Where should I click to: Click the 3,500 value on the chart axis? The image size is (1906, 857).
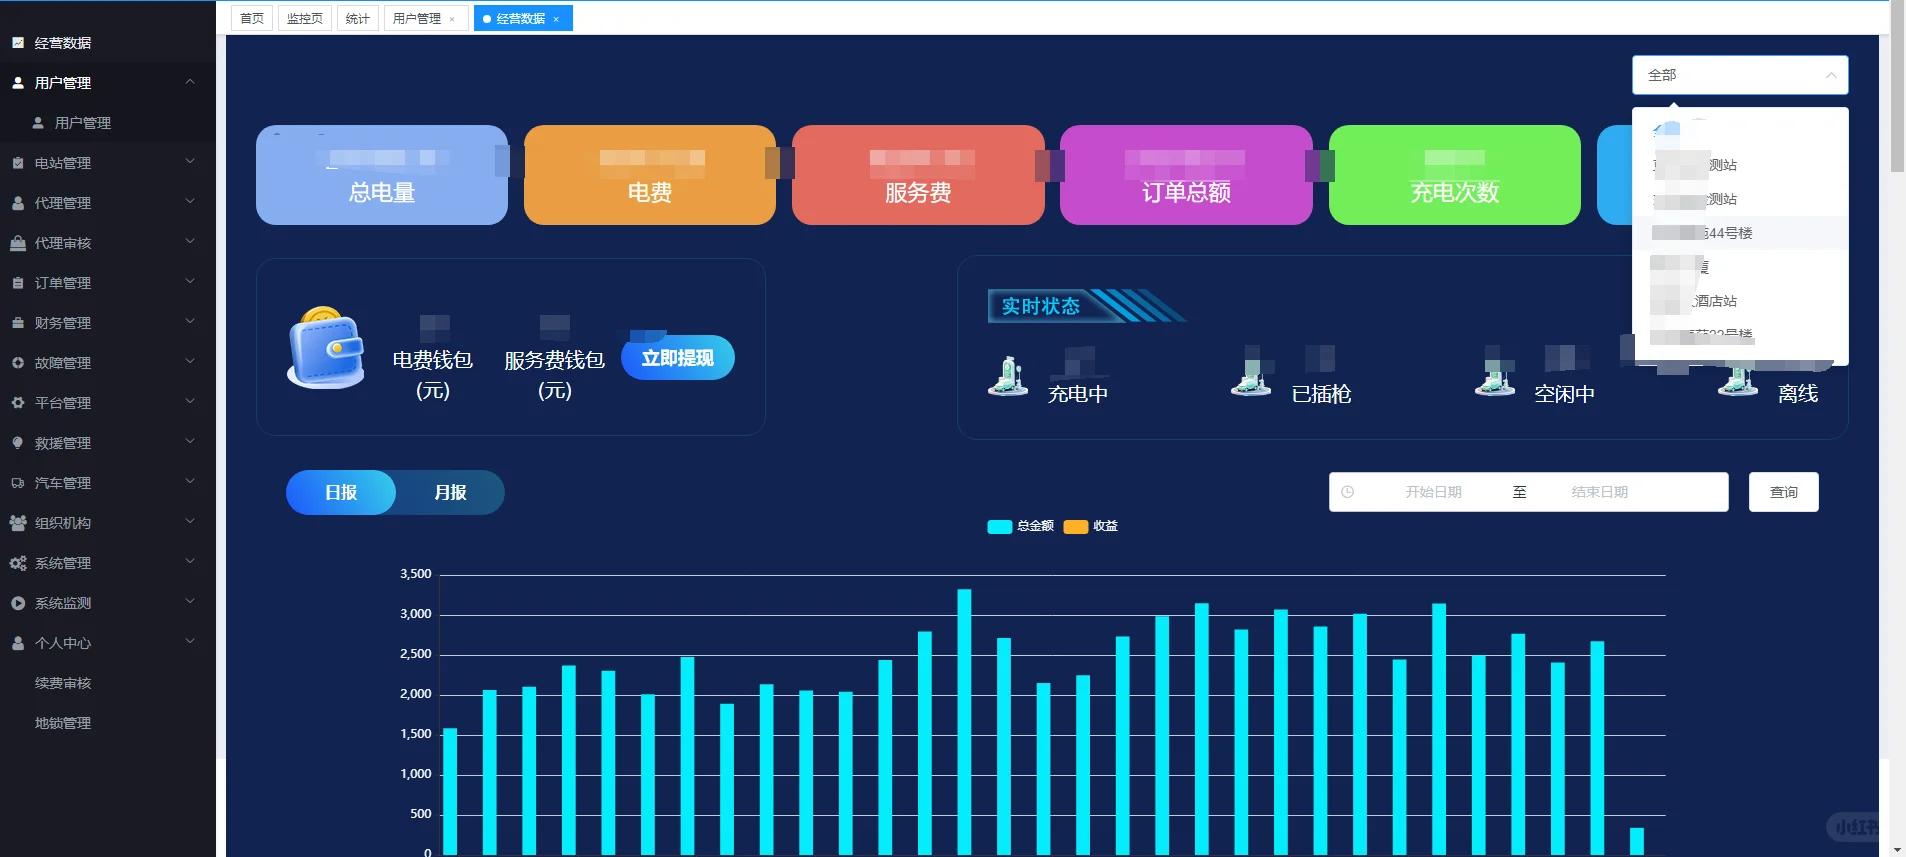click(416, 574)
